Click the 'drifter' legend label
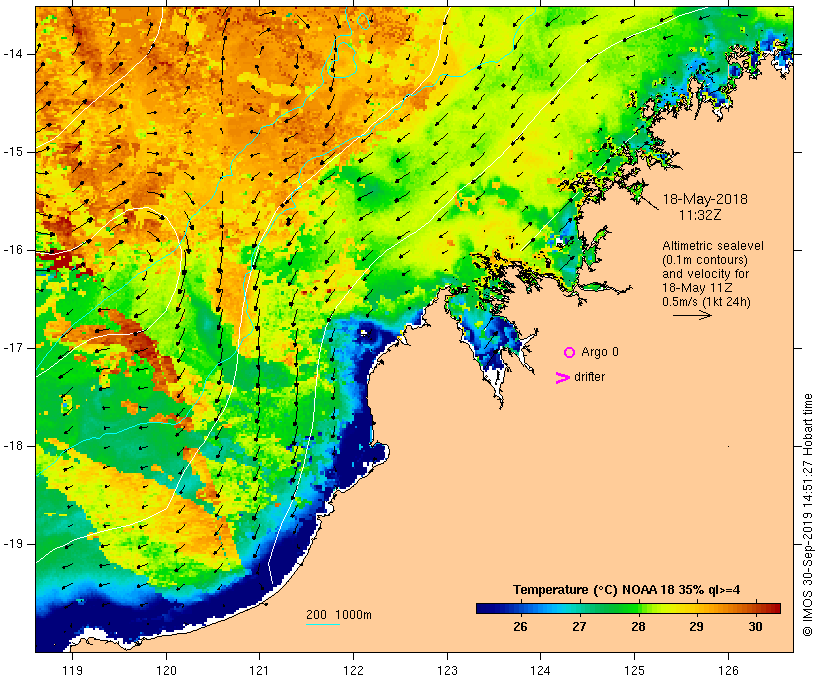 tap(589, 377)
